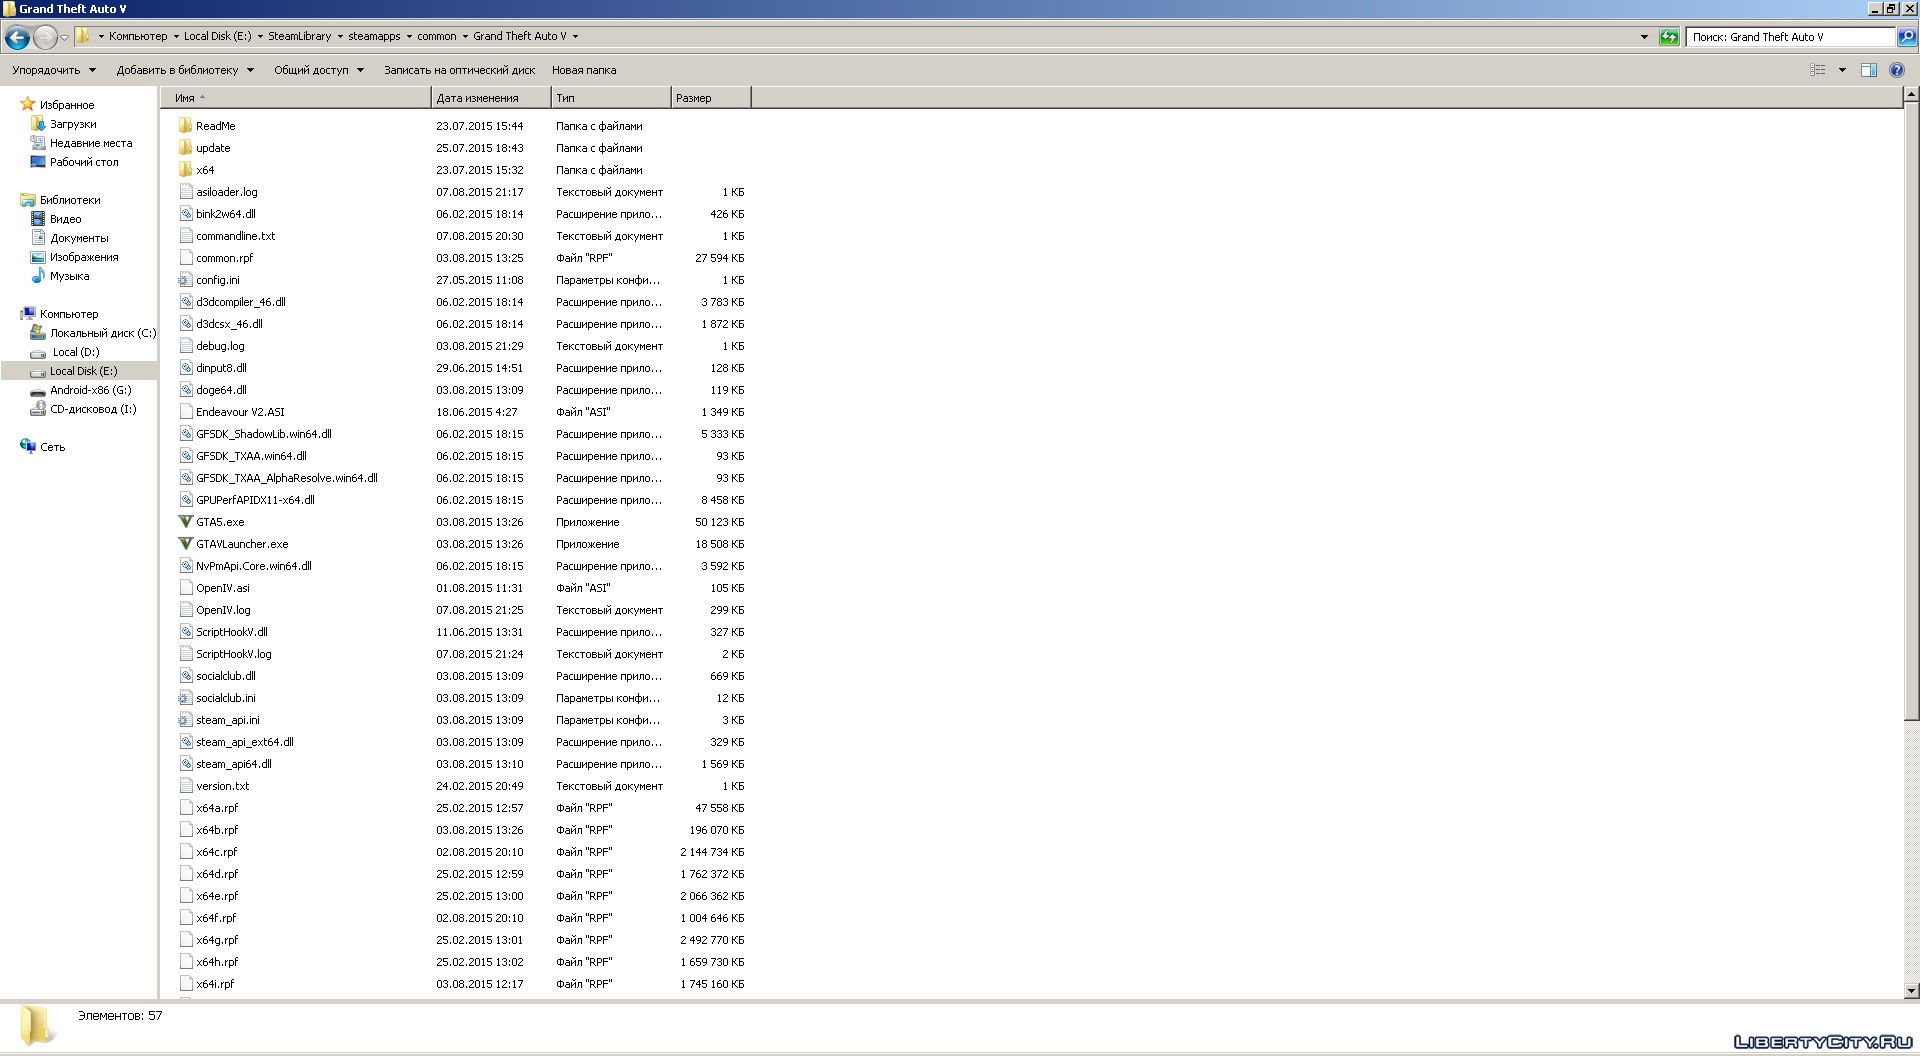Sort by the Тип column header

611,98
